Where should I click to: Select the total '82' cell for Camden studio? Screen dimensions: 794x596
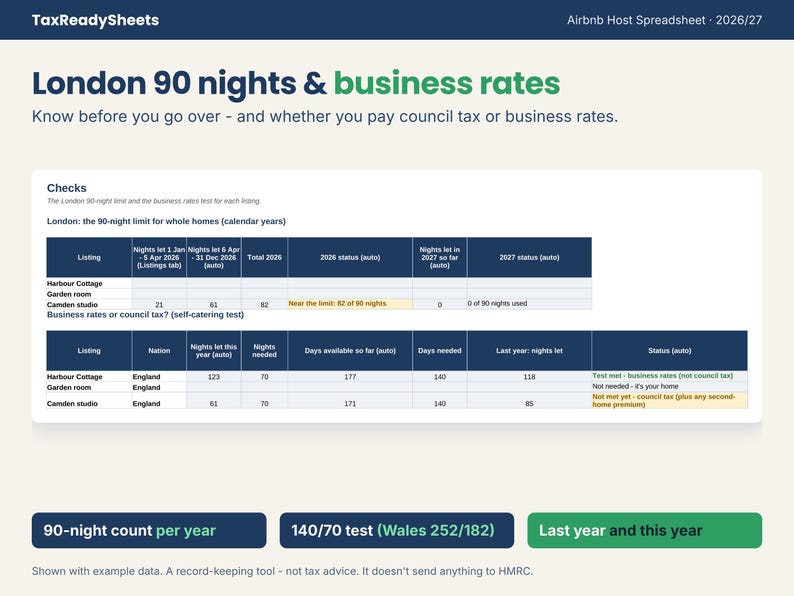pyautogui.click(x=264, y=304)
